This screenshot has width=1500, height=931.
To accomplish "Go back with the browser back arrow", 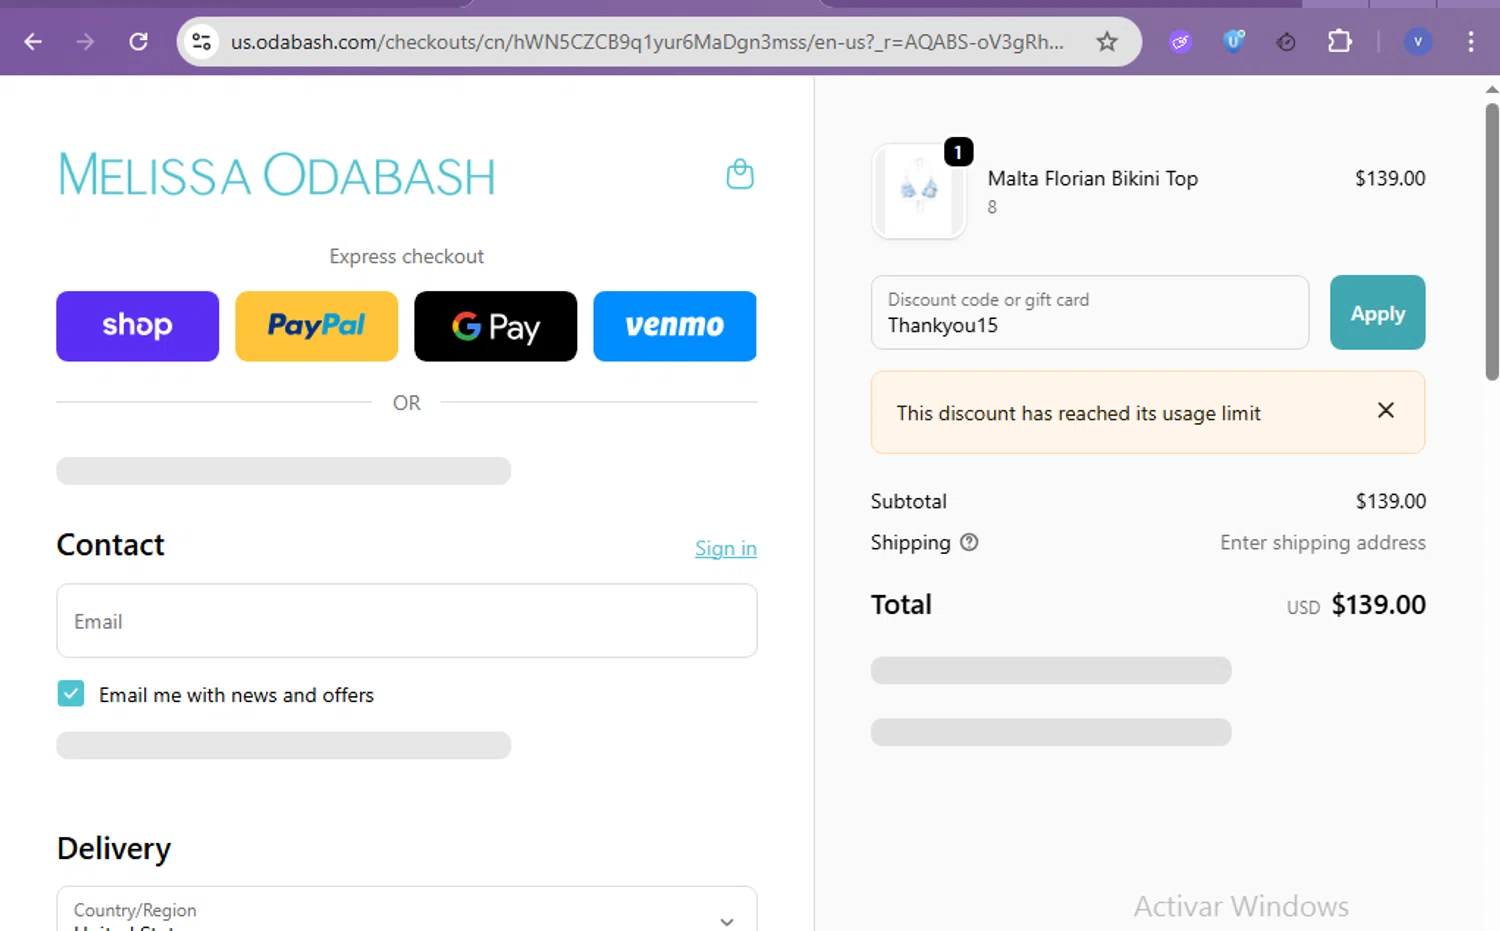I will (33, 42).
